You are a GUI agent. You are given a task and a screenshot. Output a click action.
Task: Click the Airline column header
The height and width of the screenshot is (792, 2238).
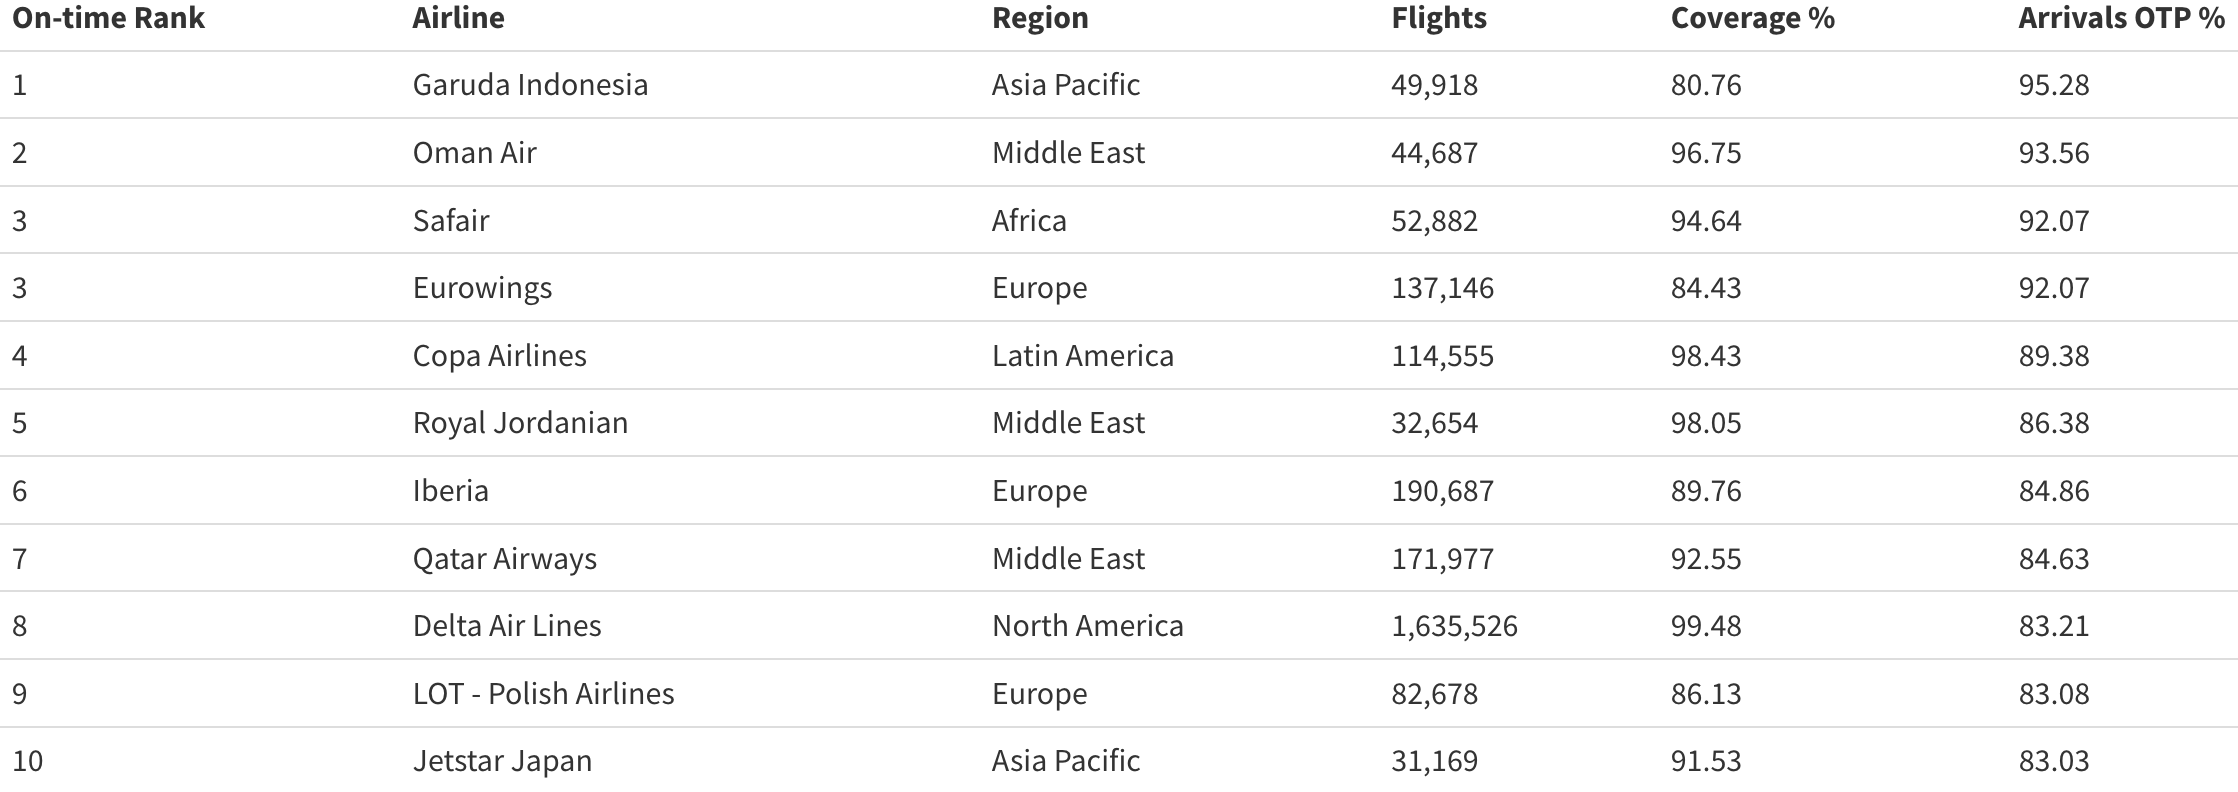[458, 18]
